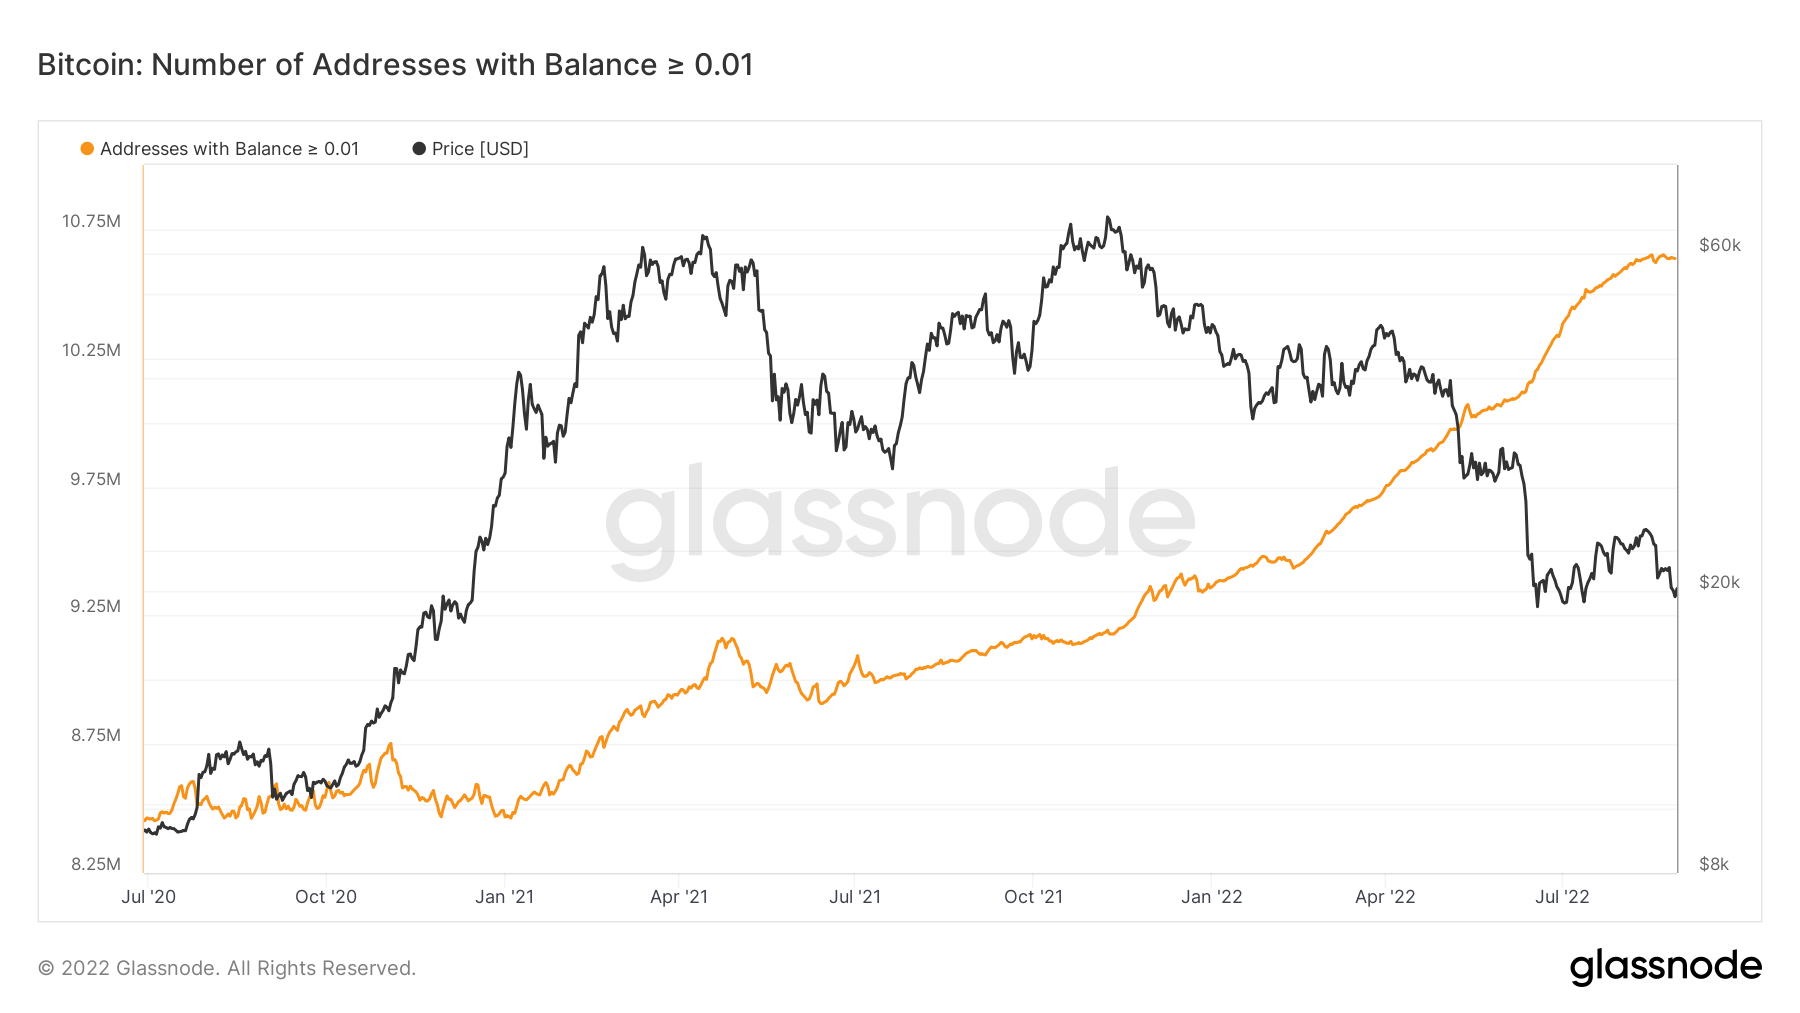The height and width of the screenshot is (1013, 1800).
Task: Click the $8k price axis label
Action: (x=1714, y=864)
